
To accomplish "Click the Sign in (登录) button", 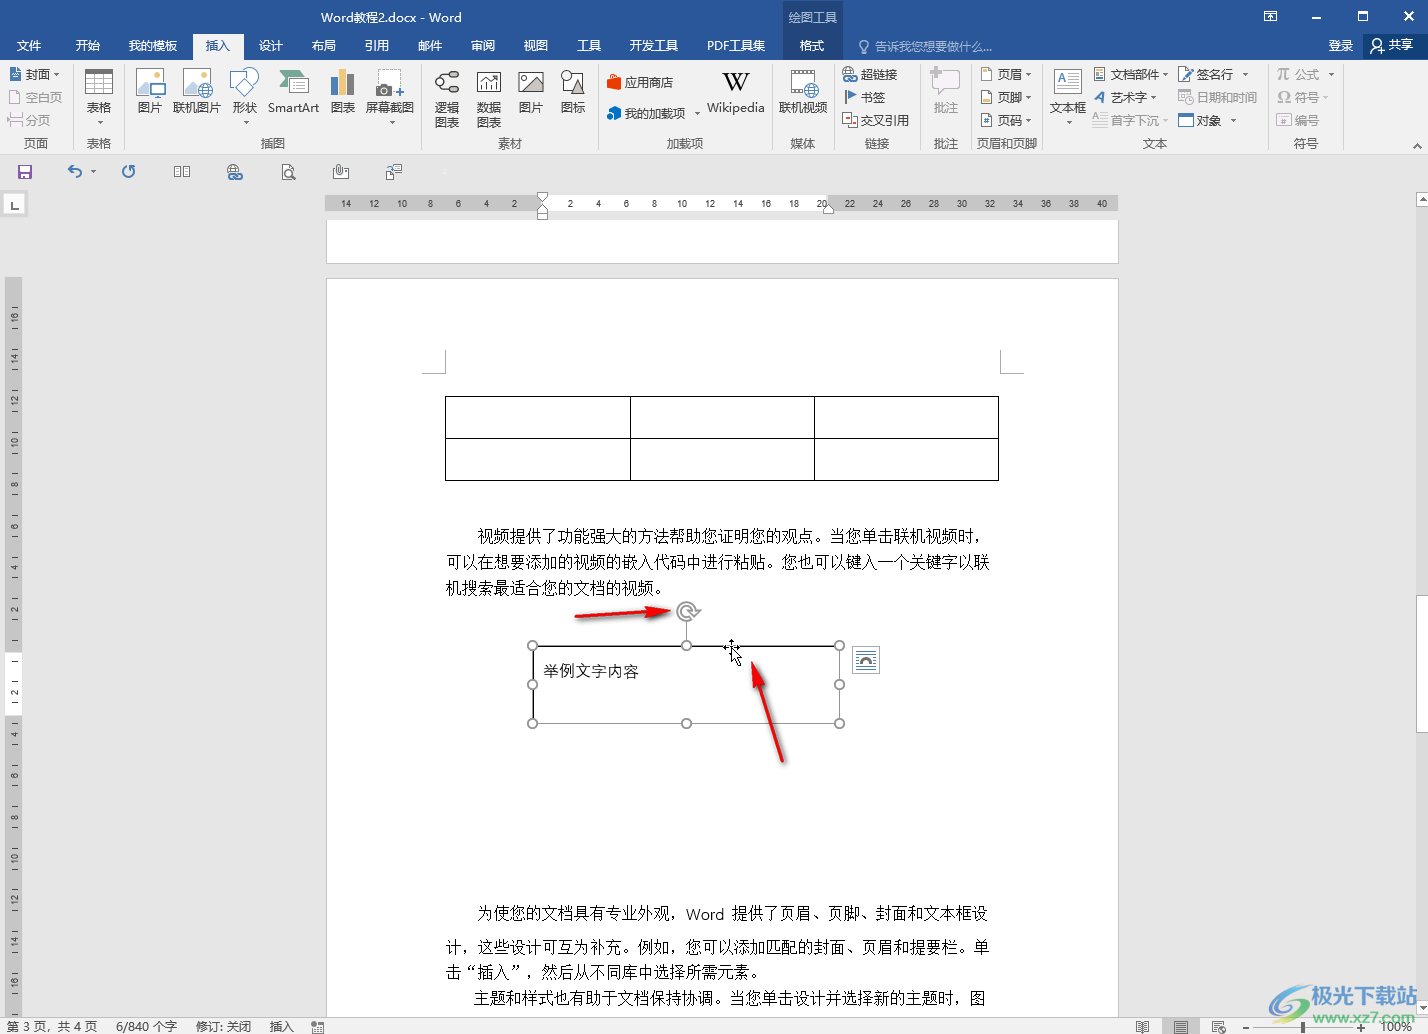I will tap(1341, 45).
